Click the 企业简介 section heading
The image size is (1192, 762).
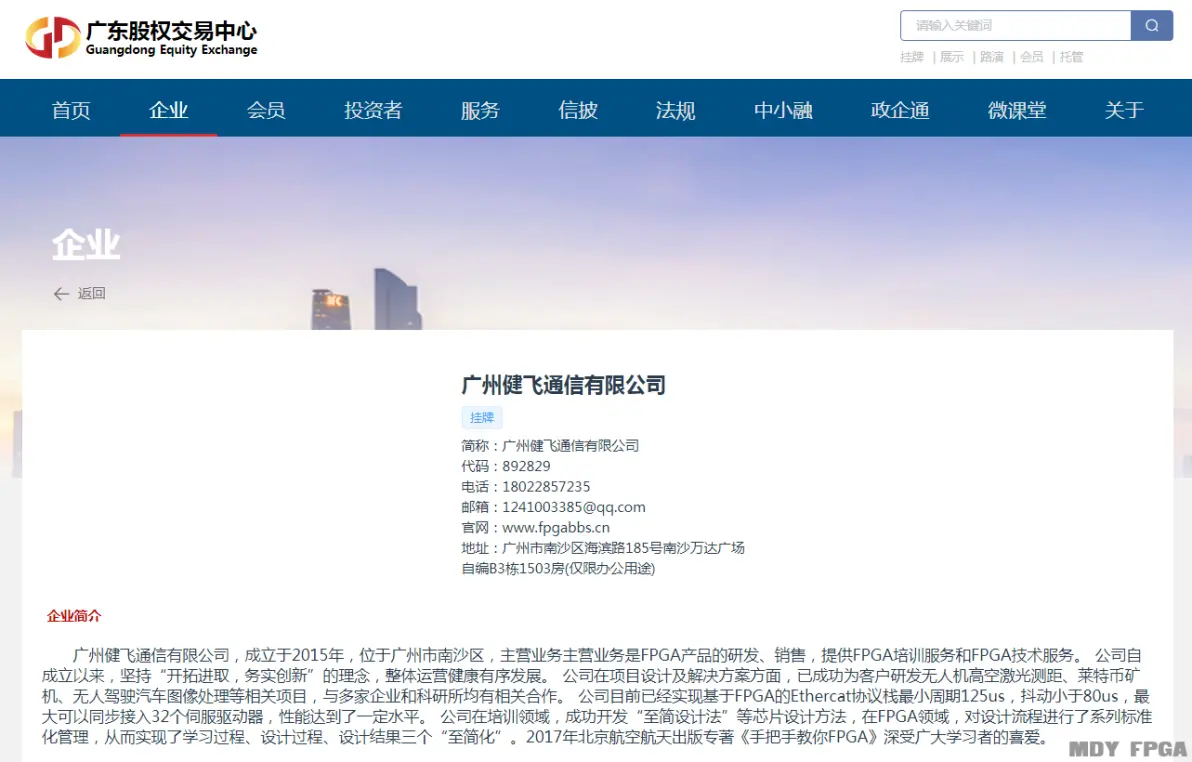click(74, 616)
